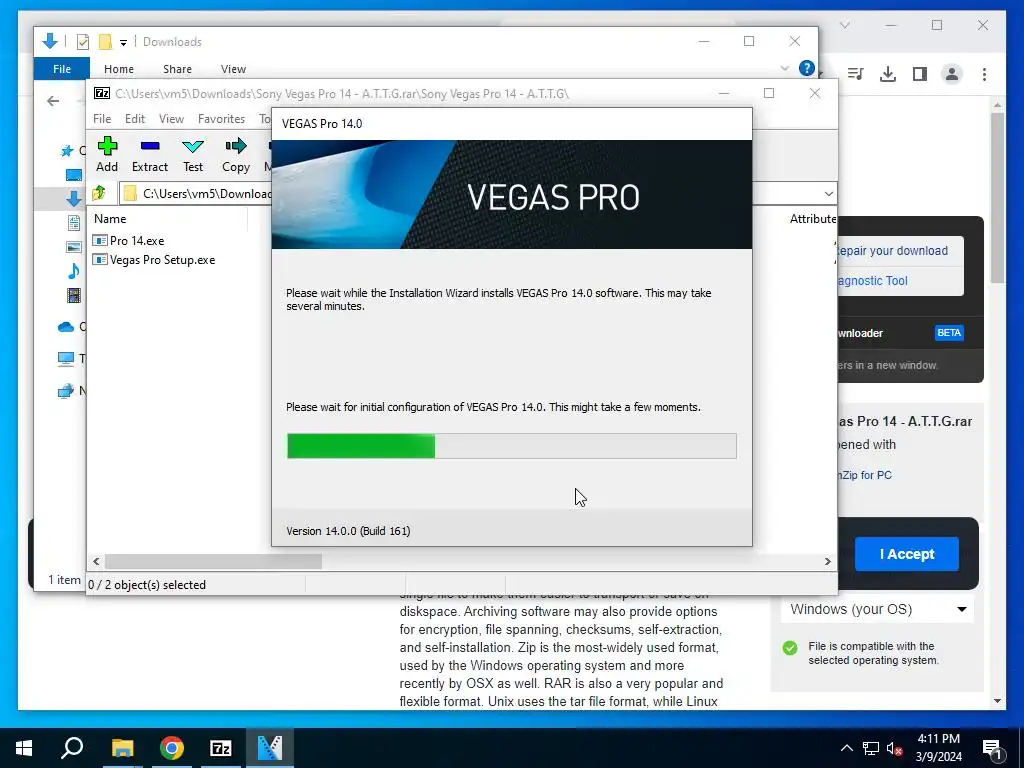
Task: Expand the Explorer ribbon chevron
Action: (785, 68)
